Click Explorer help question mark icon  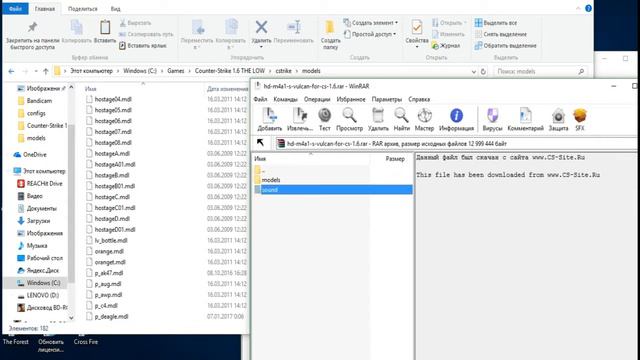point(588,8)
